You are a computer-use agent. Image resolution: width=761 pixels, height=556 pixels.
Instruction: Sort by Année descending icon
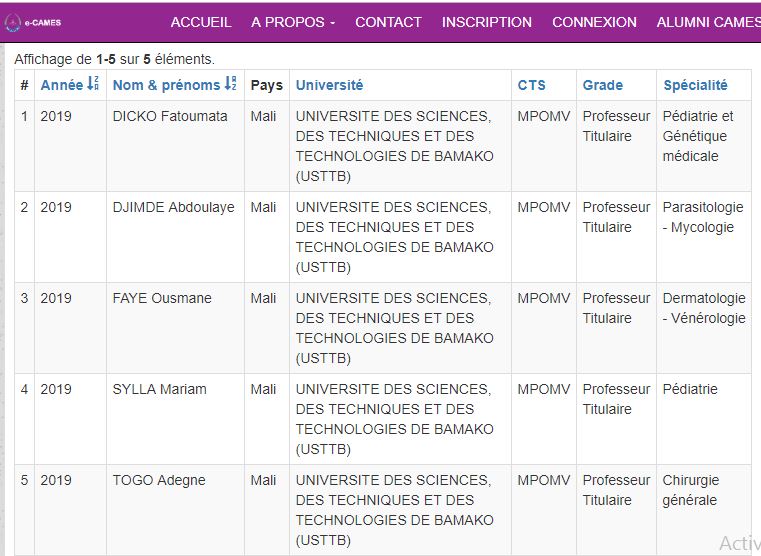coord(93,83)
